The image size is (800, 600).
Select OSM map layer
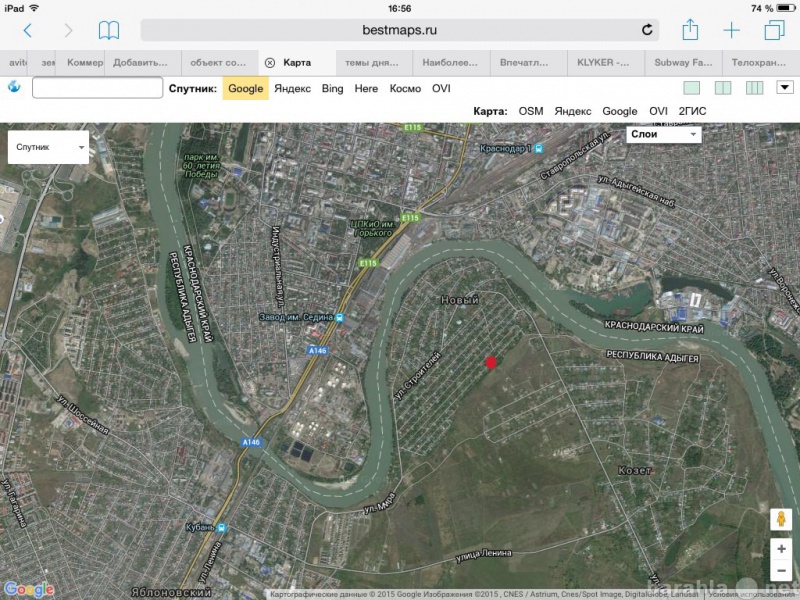click(x=531, y=111)
